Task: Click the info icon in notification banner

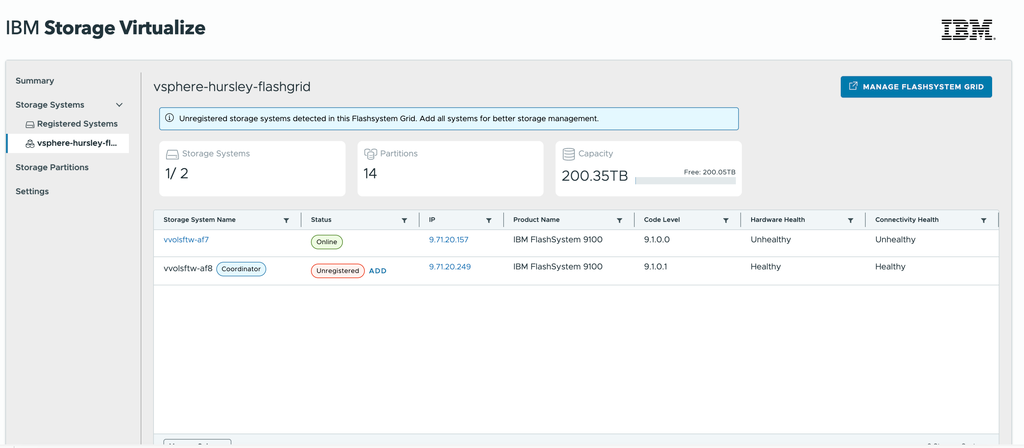Action: click(169, 118)
